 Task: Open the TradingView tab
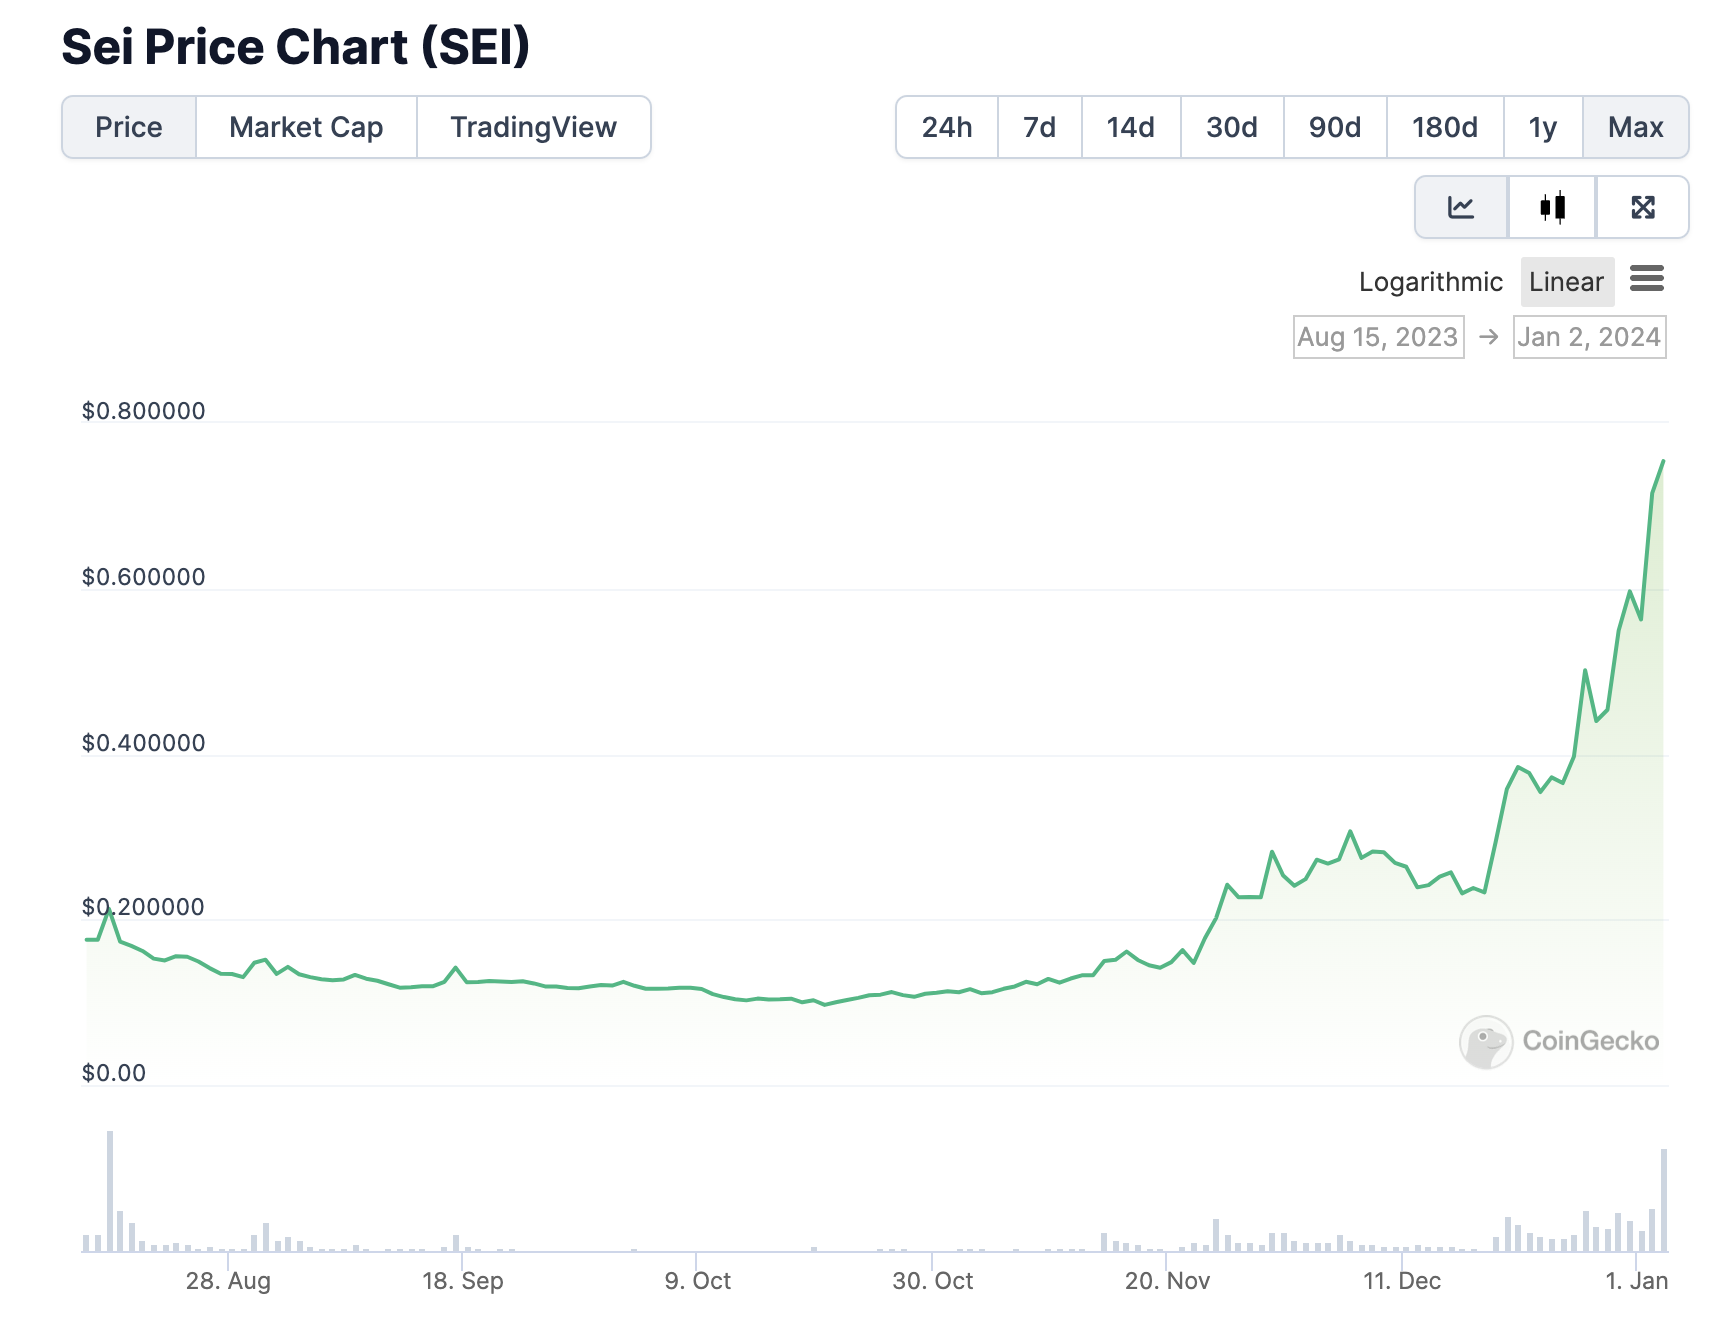click(533, 127)
